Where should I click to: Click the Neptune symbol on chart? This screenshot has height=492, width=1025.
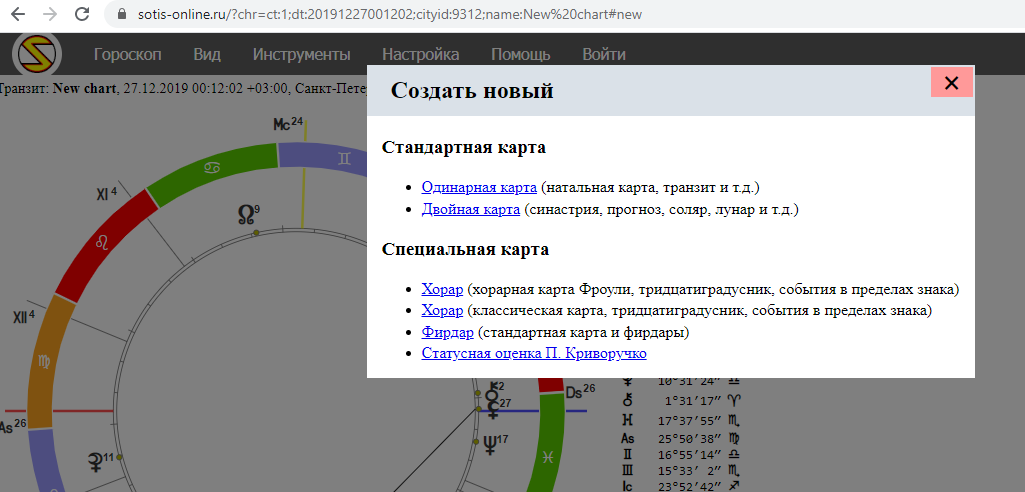(x=490, y=444)
